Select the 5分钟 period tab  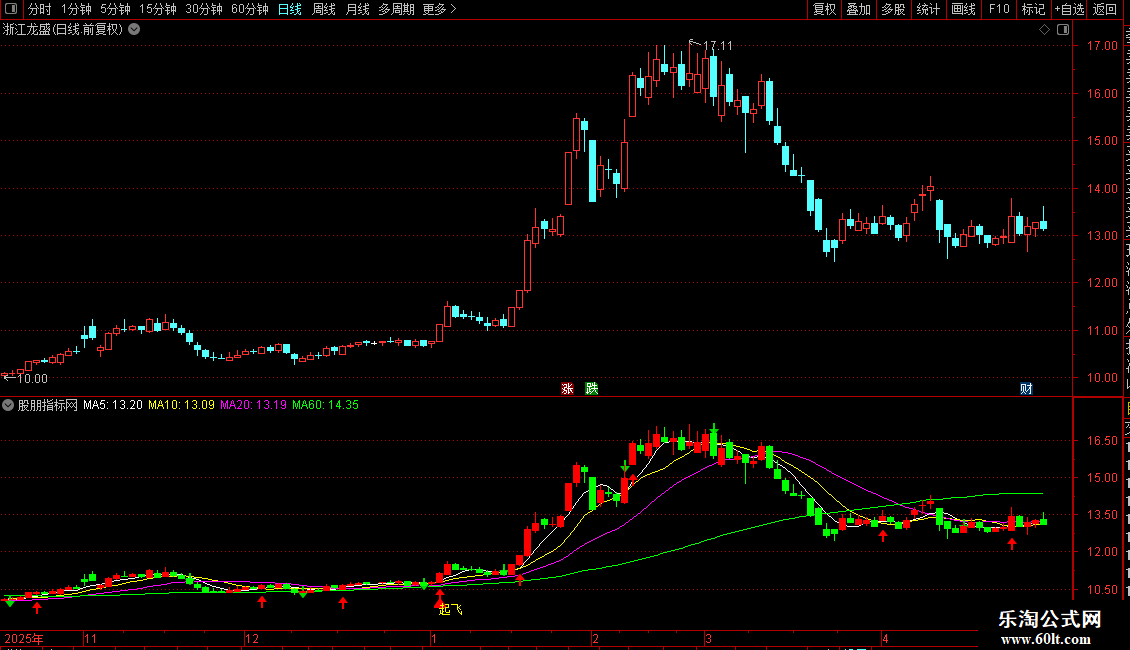click(x=115, y=9)
